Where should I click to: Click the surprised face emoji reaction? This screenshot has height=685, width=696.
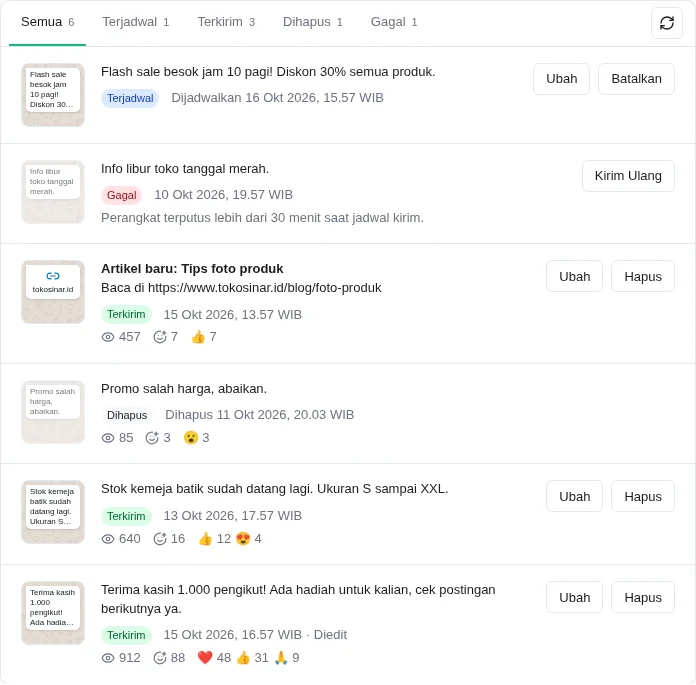pyautogui.click(x=191, y=438)
